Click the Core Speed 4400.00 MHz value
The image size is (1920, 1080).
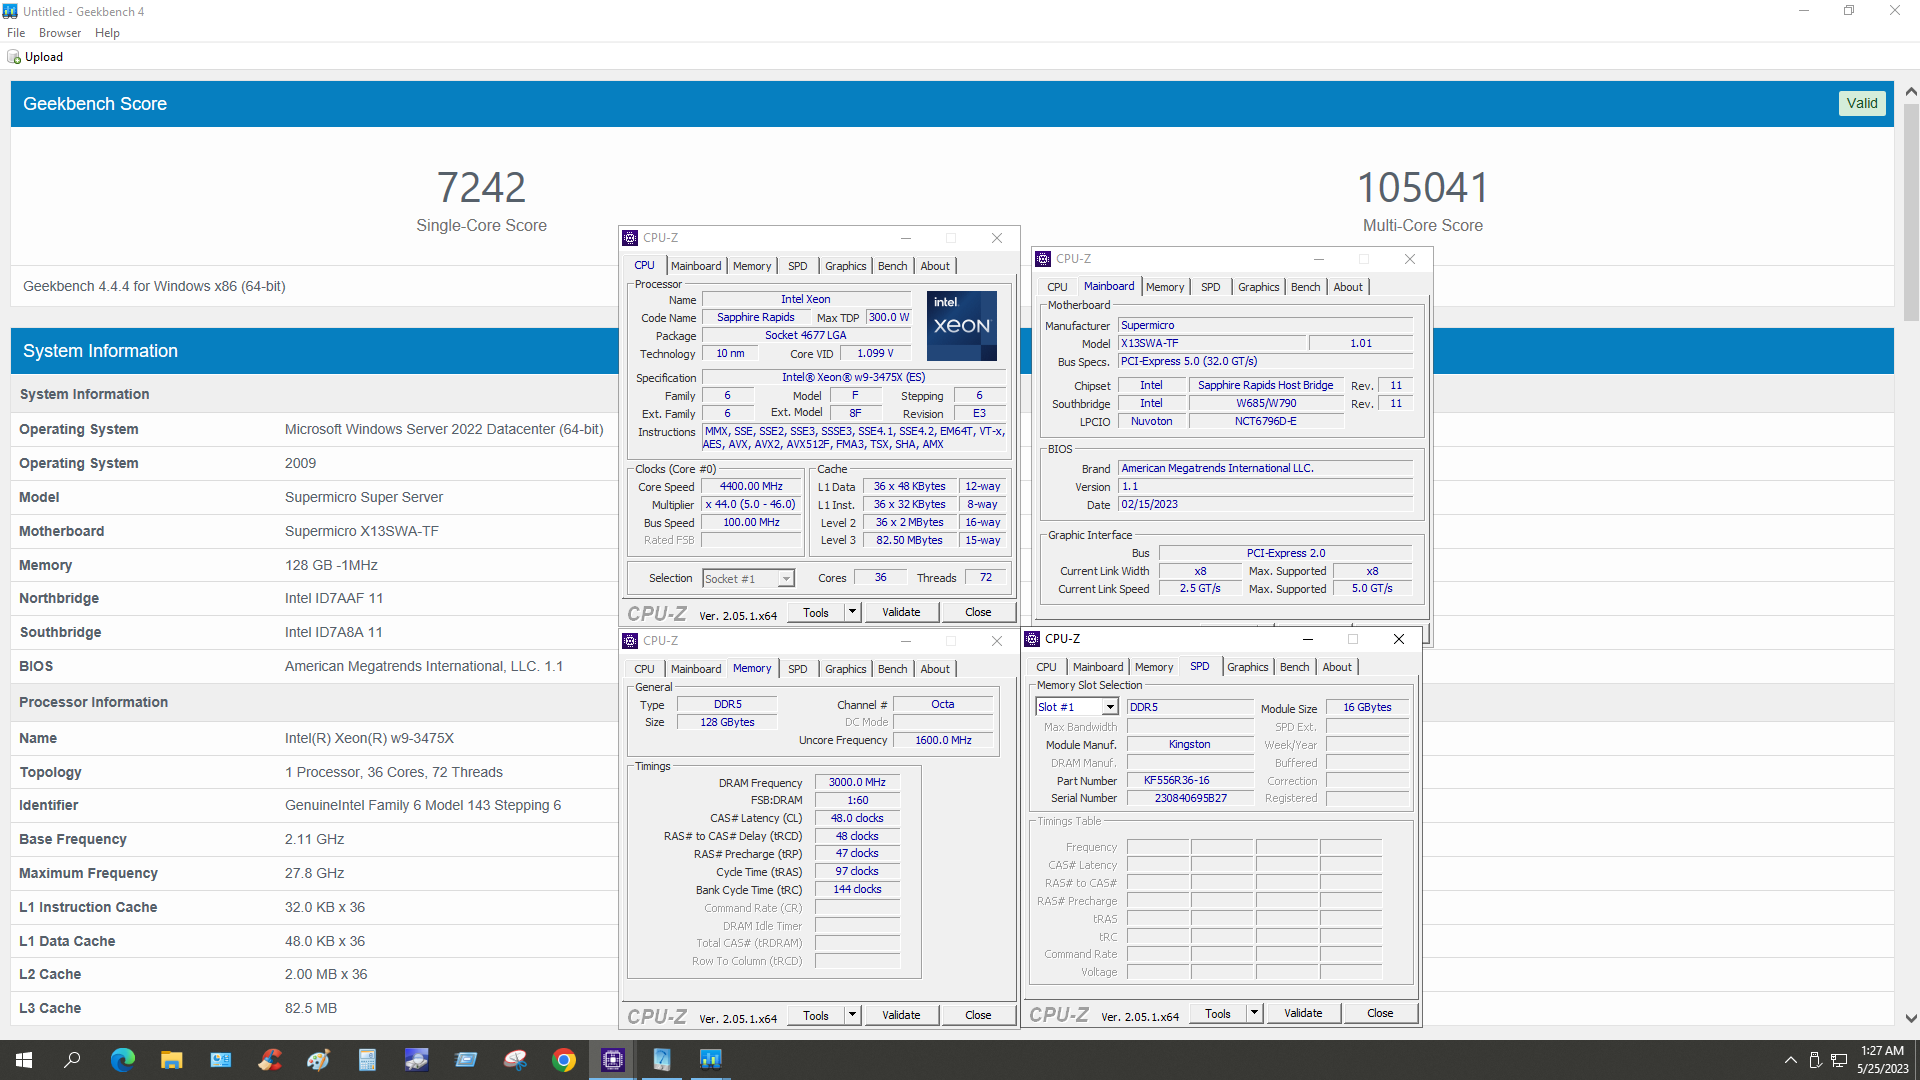tap(751, 487)
